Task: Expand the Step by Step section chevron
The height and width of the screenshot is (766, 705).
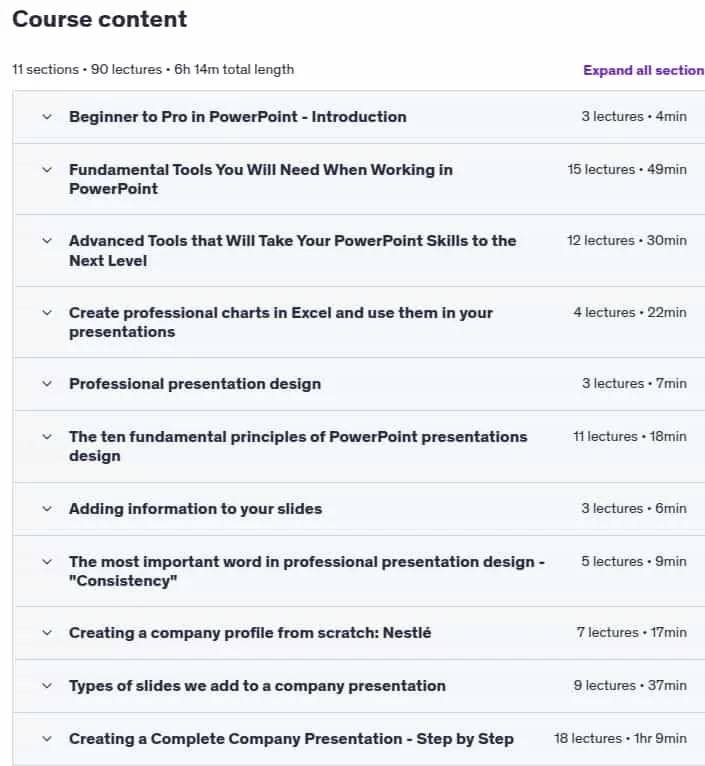Action: click(47, 739)
